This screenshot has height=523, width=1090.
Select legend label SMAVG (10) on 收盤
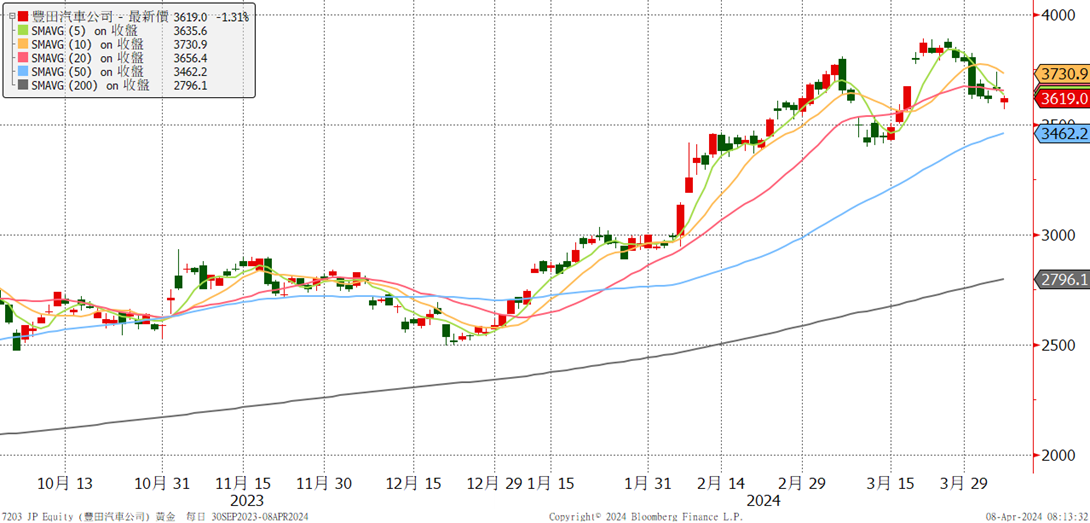point(88,44)
